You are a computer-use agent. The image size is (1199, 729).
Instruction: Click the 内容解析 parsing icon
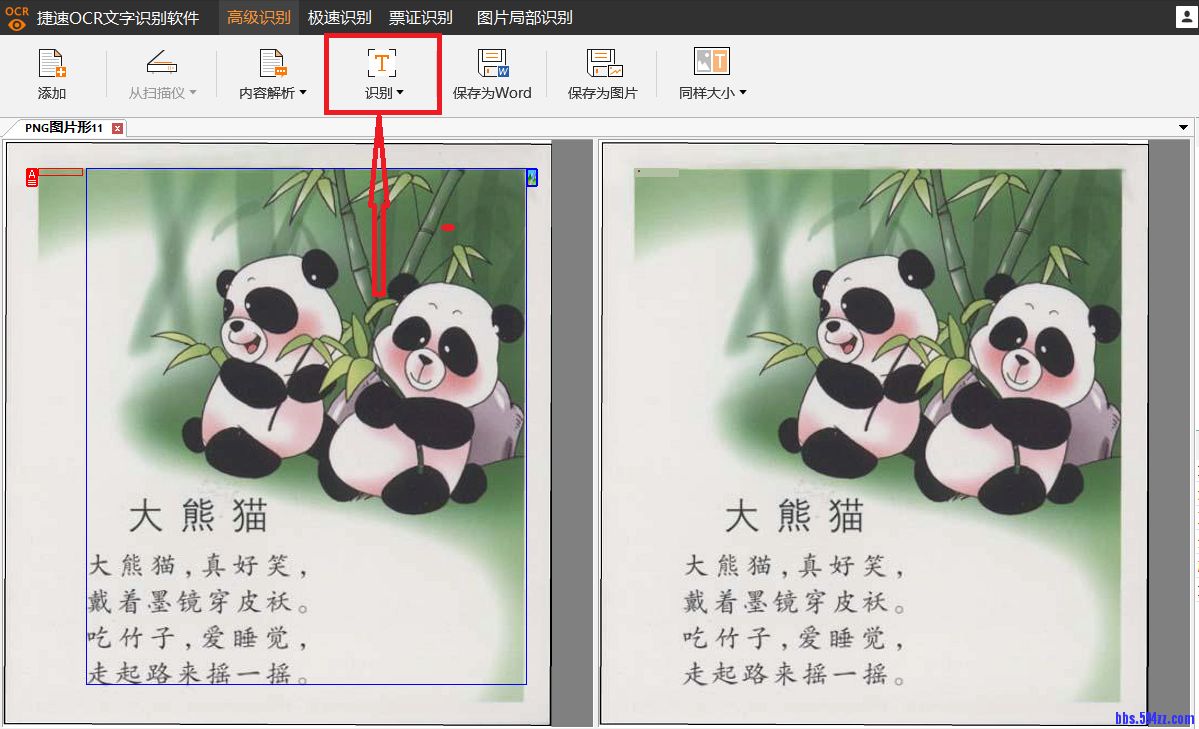point(270,70)
